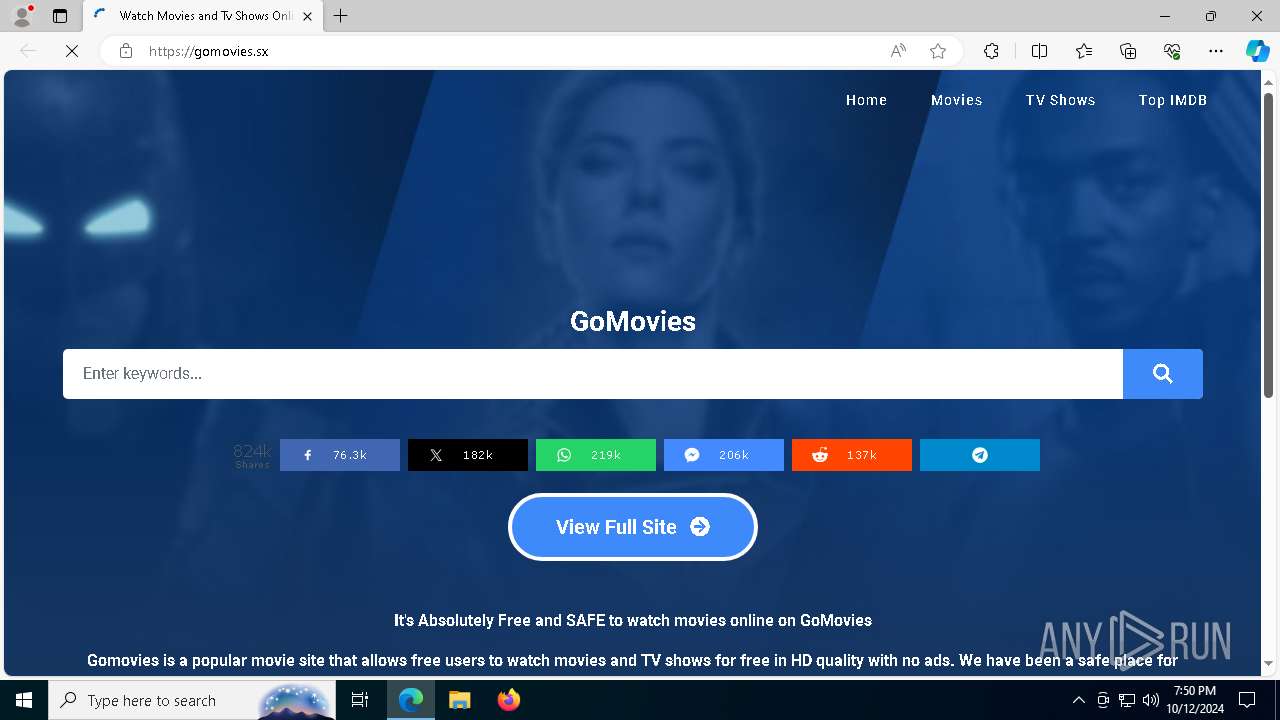The width and height of the screenshot is (1280, 720).
Task: Click Windows taskbar search box
Action: tap(192, 700)
